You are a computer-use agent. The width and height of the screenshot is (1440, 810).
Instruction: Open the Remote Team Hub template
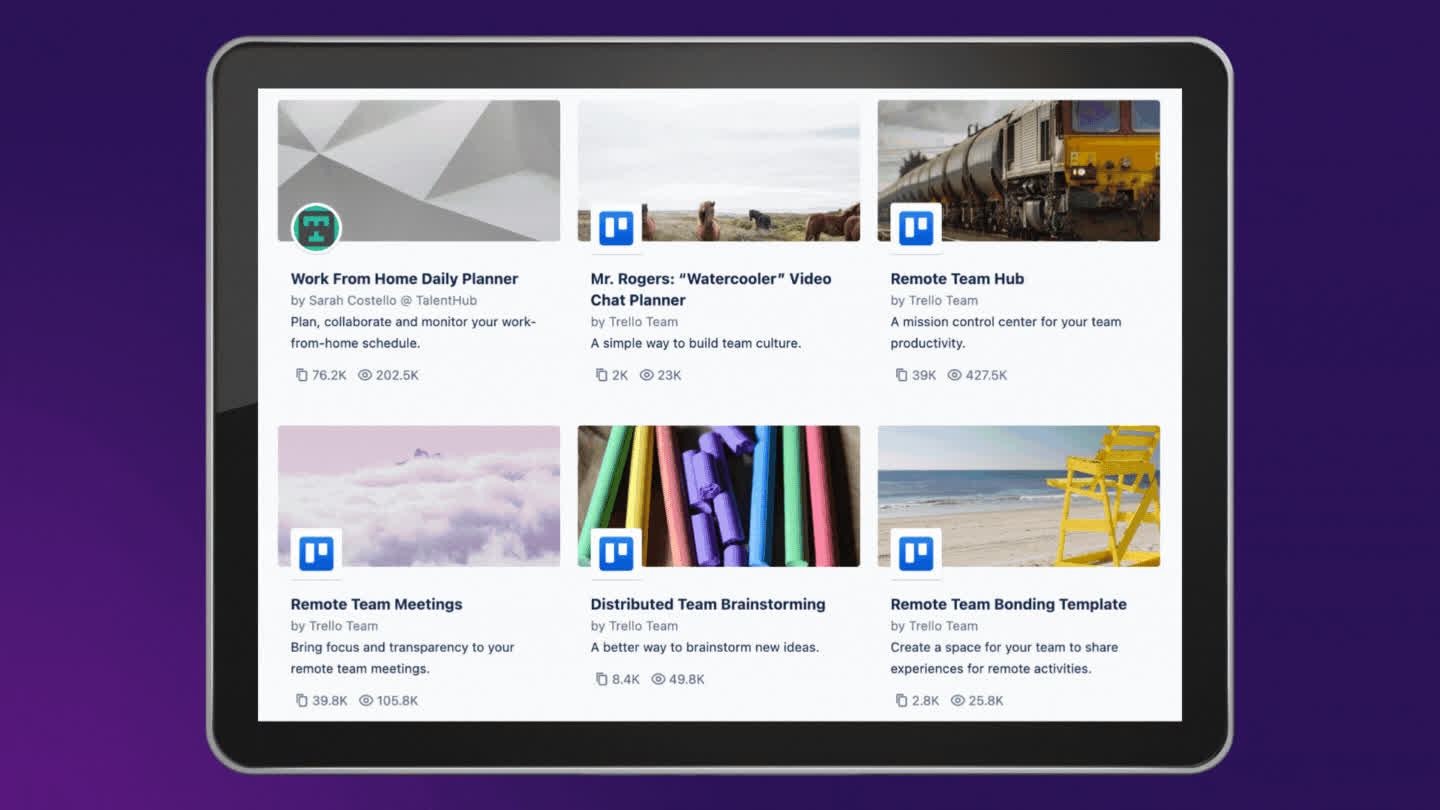[957, 279]
